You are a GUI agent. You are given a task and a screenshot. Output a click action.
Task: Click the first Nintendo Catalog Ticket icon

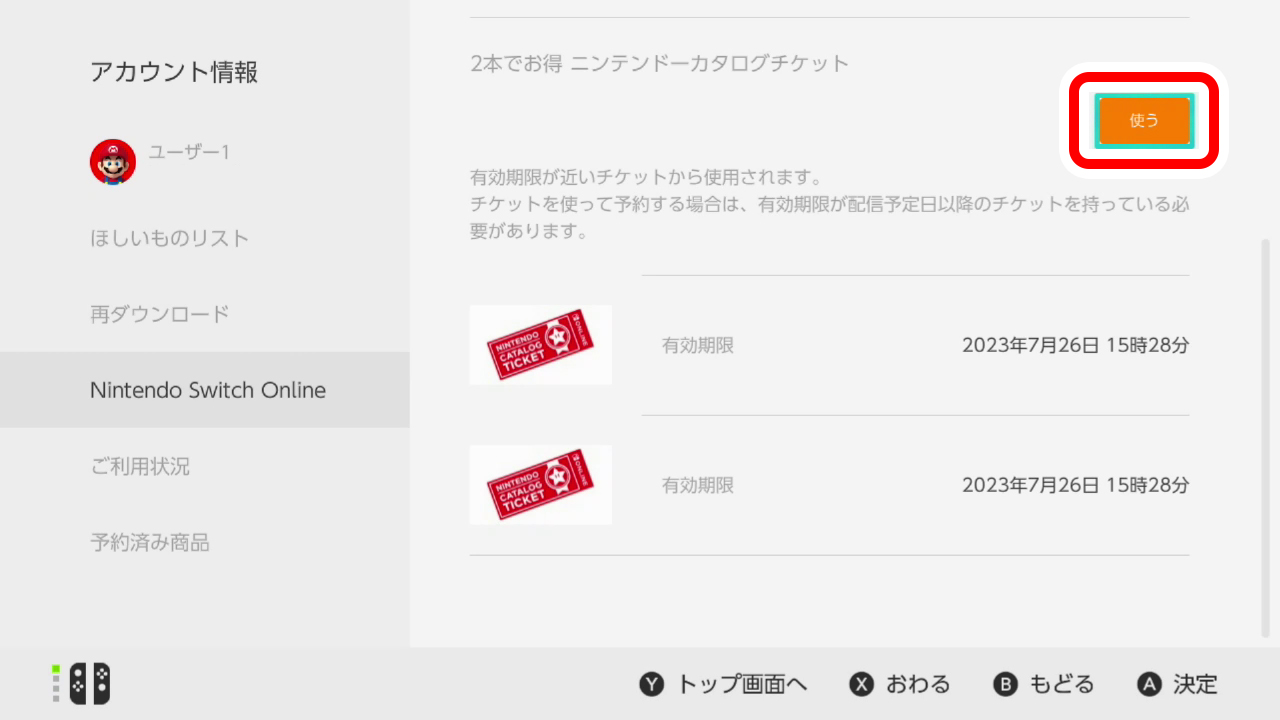(540, 344)
